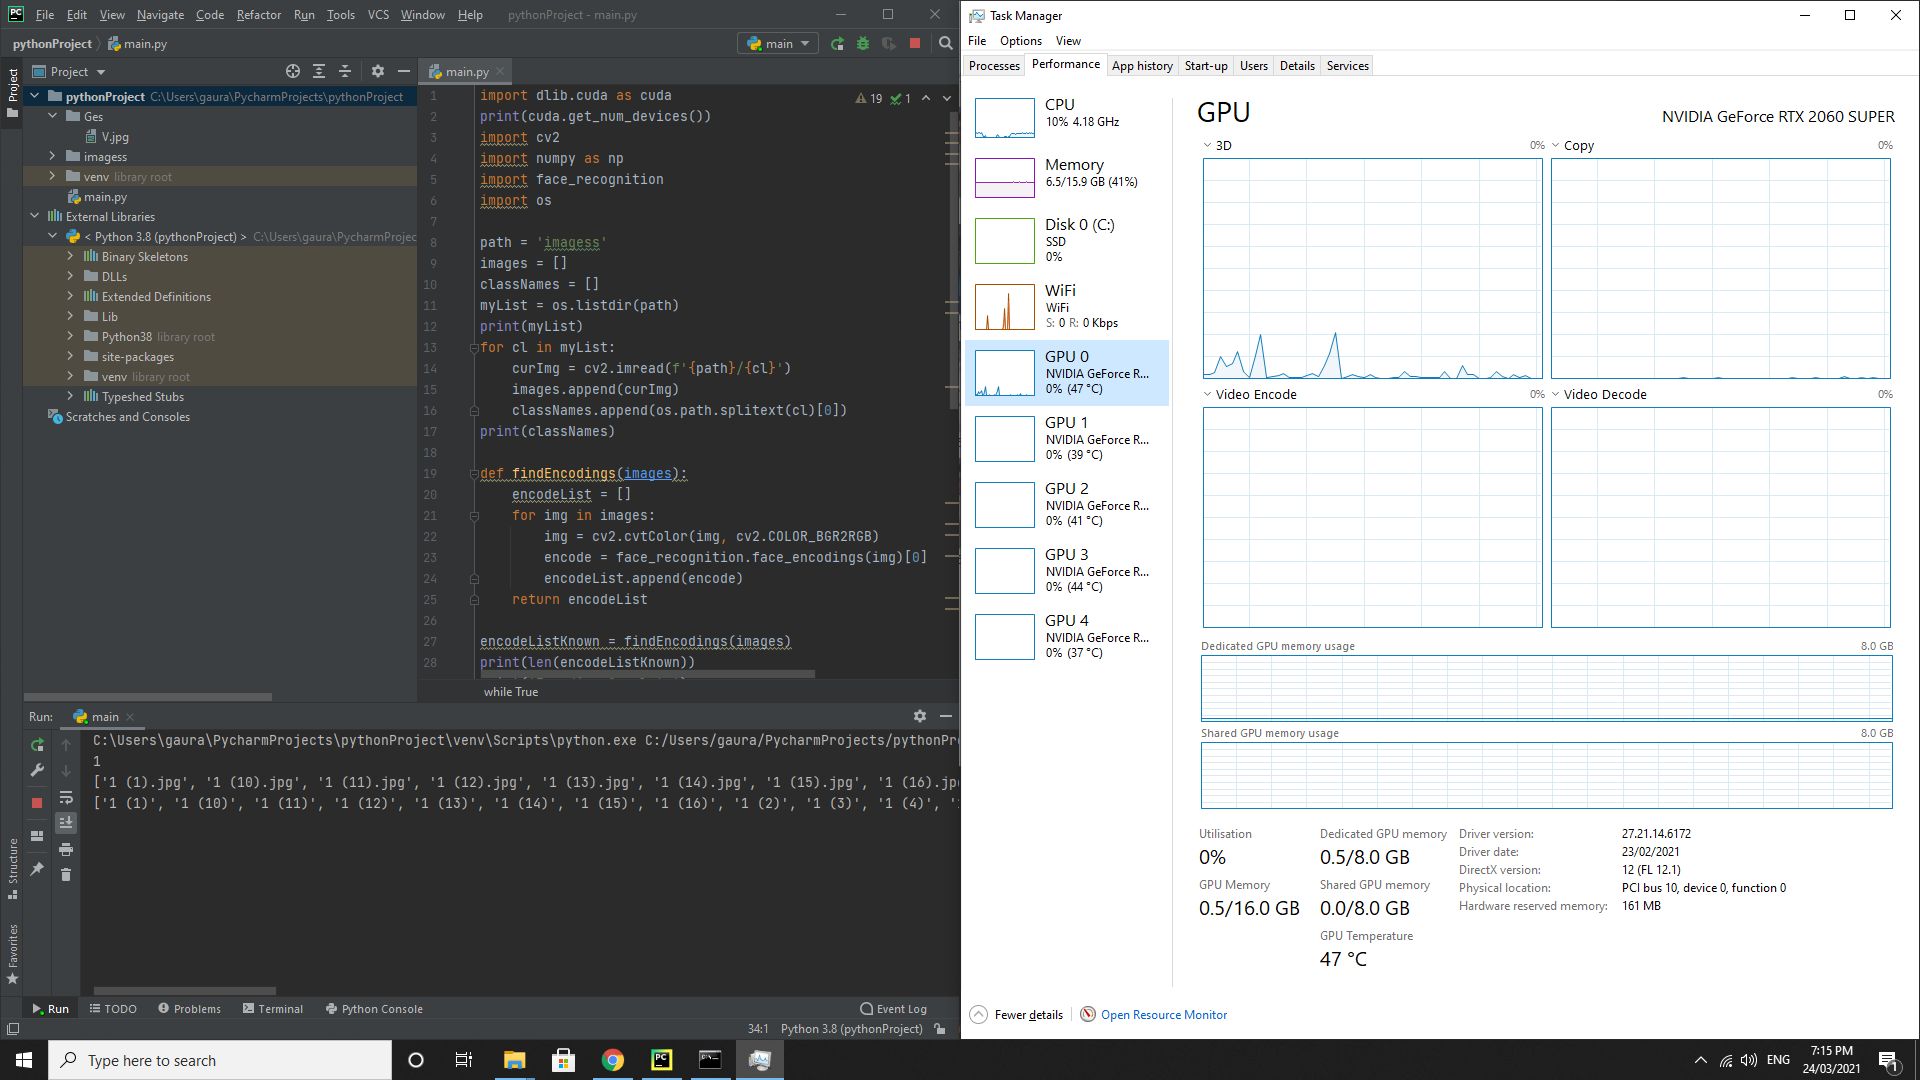Open Project panel options with the gear icon

point(378,71)
